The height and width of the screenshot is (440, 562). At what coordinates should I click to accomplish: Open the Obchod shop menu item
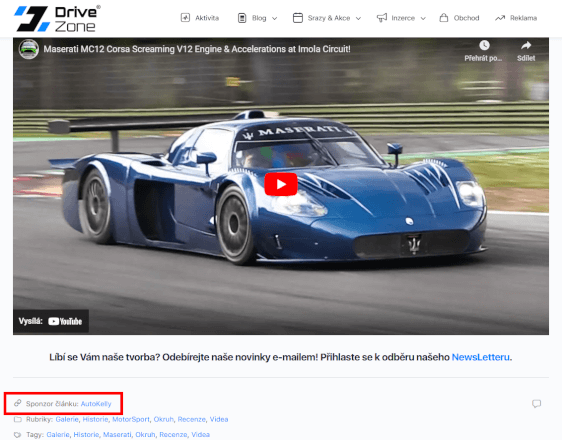[466, 18]
